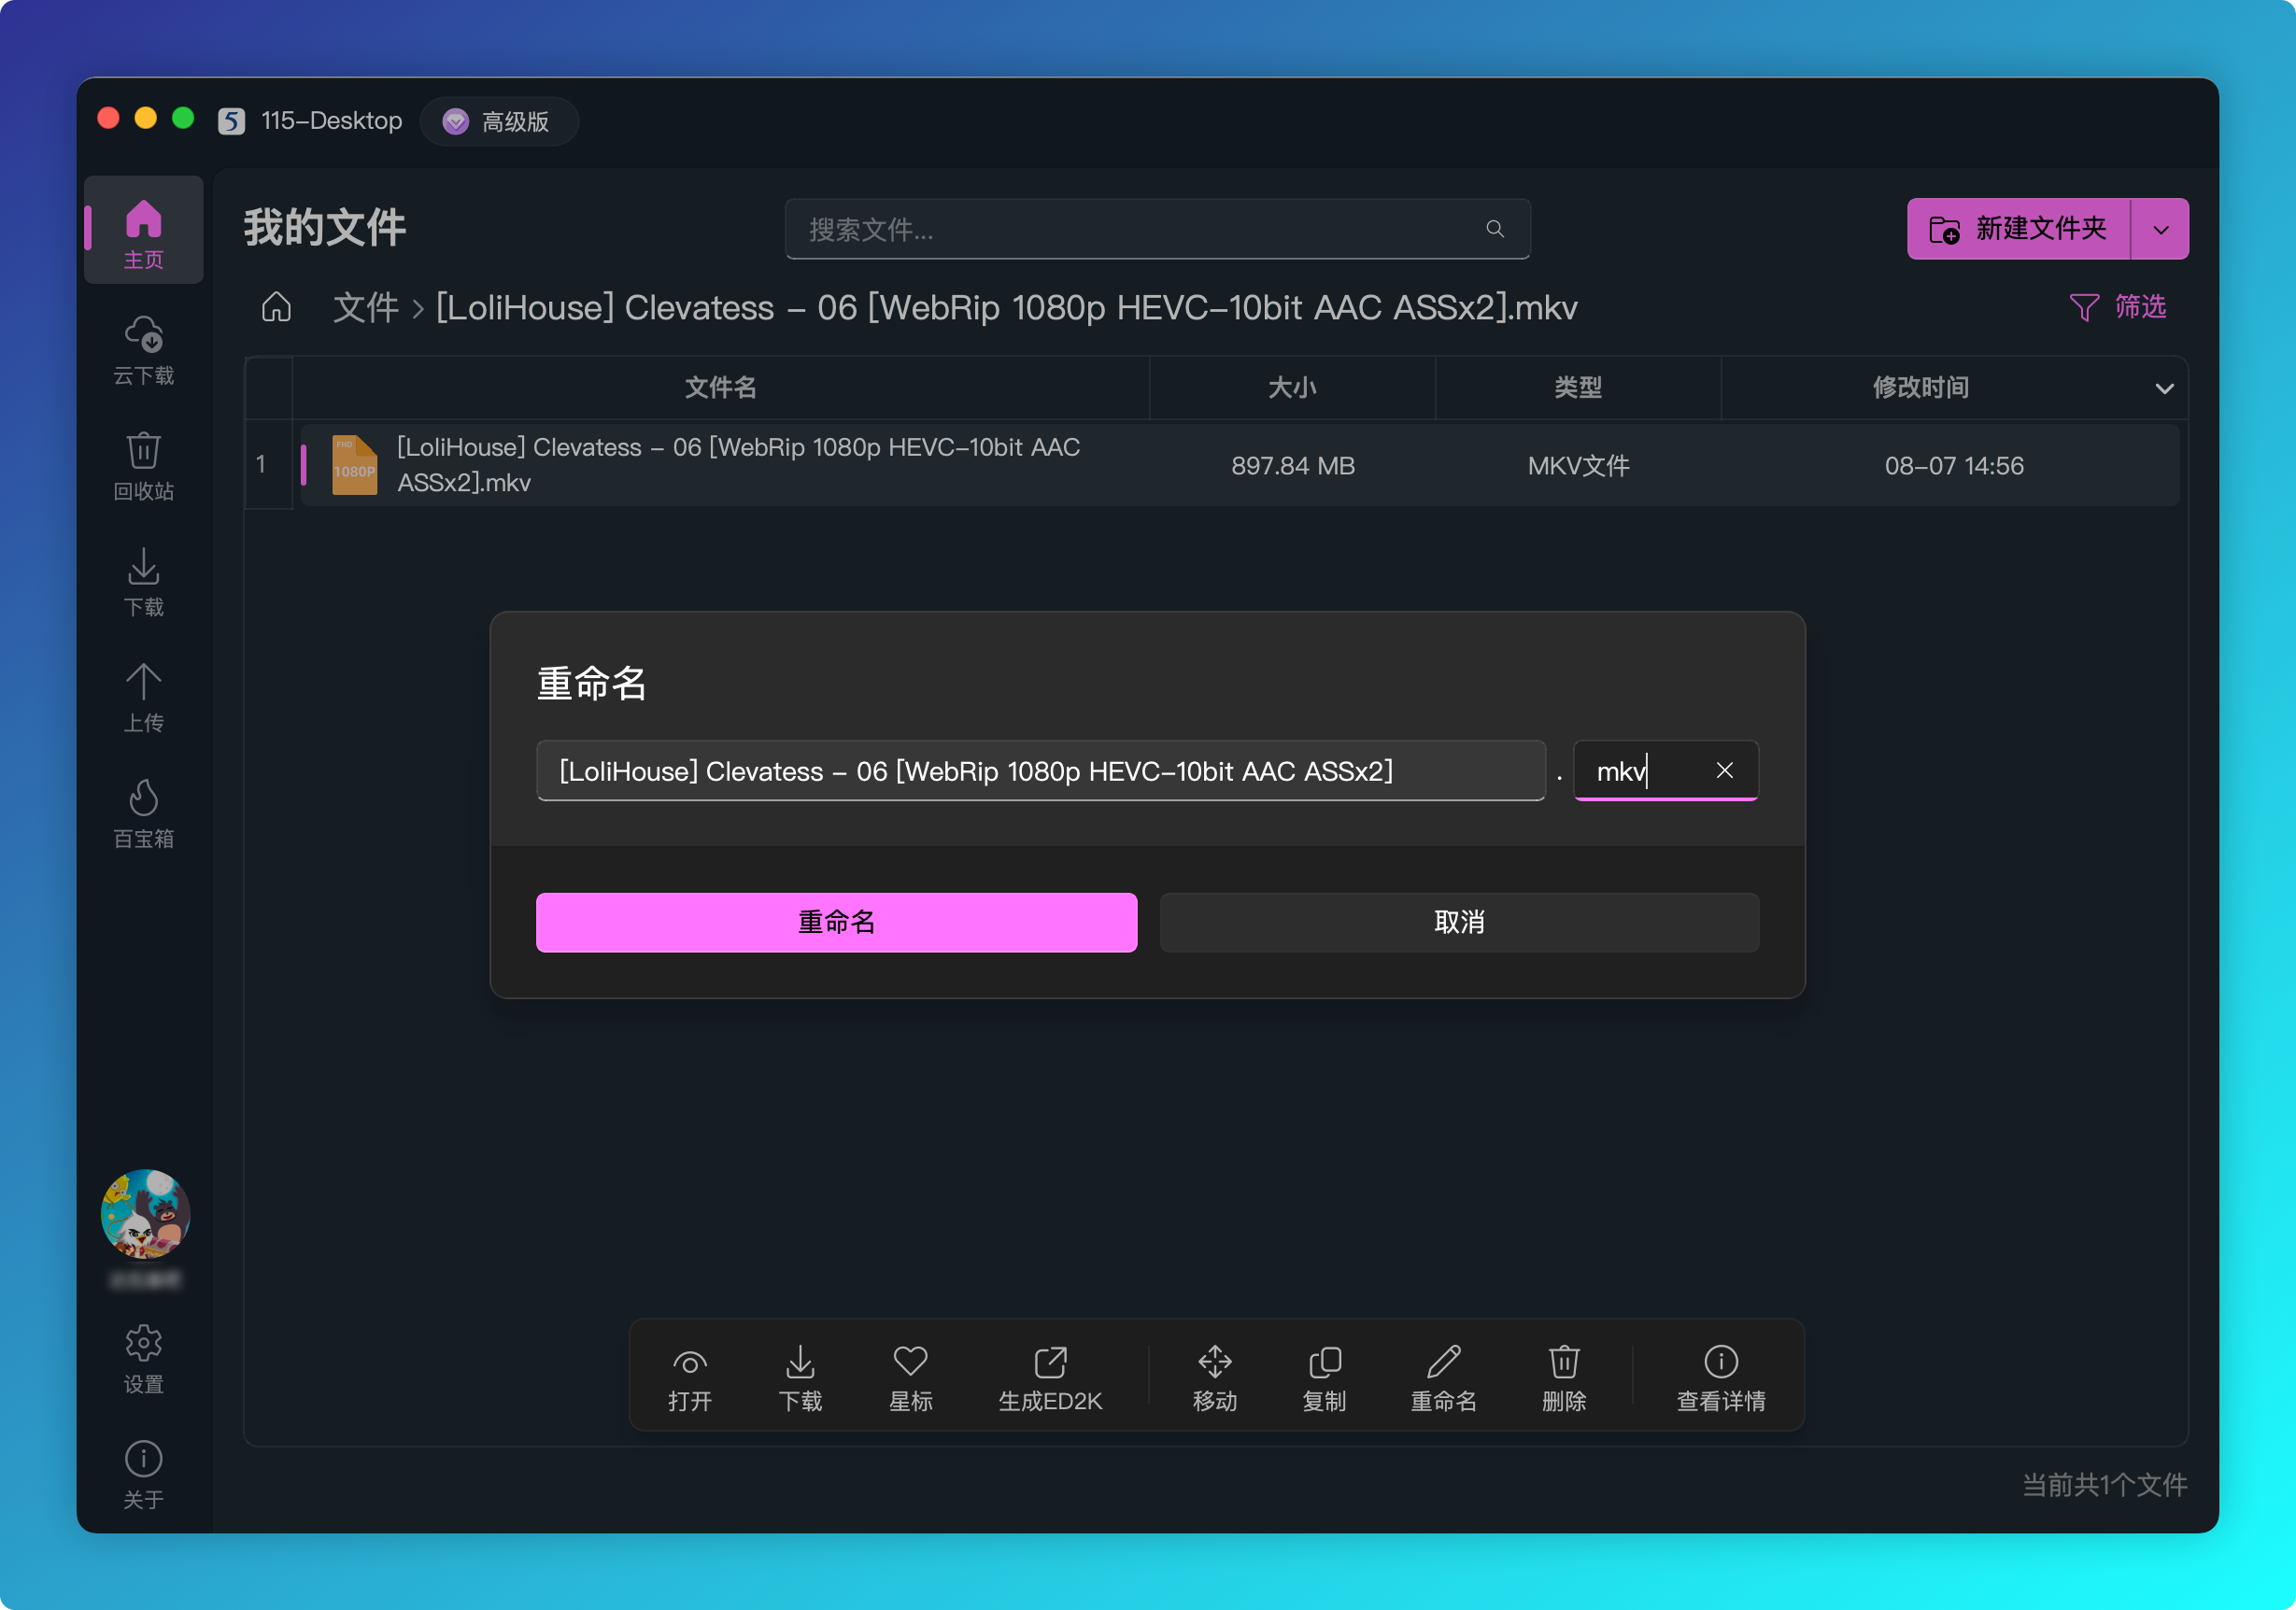Open the 筛选 filter option
This screenshot has height=1610, width=2296.
(x=2118, y=306)
